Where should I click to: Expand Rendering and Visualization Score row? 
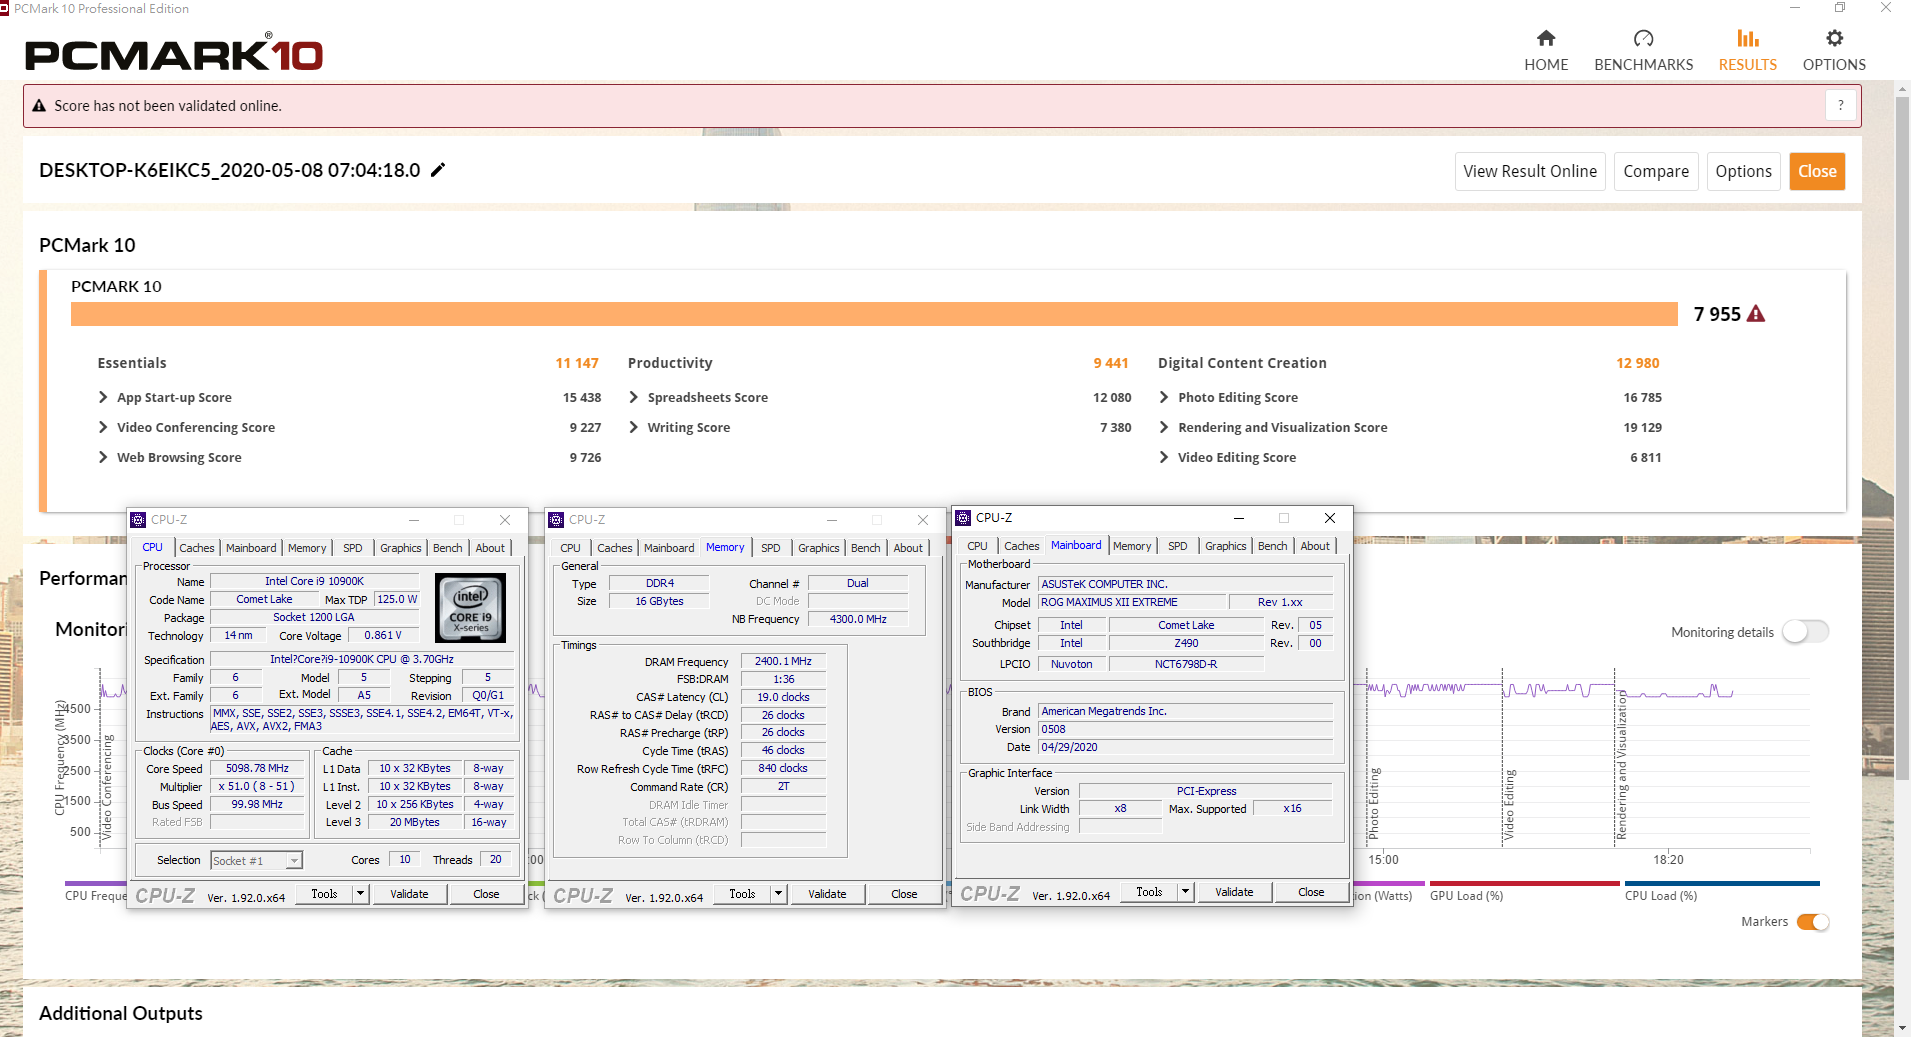click(1163, 427)
